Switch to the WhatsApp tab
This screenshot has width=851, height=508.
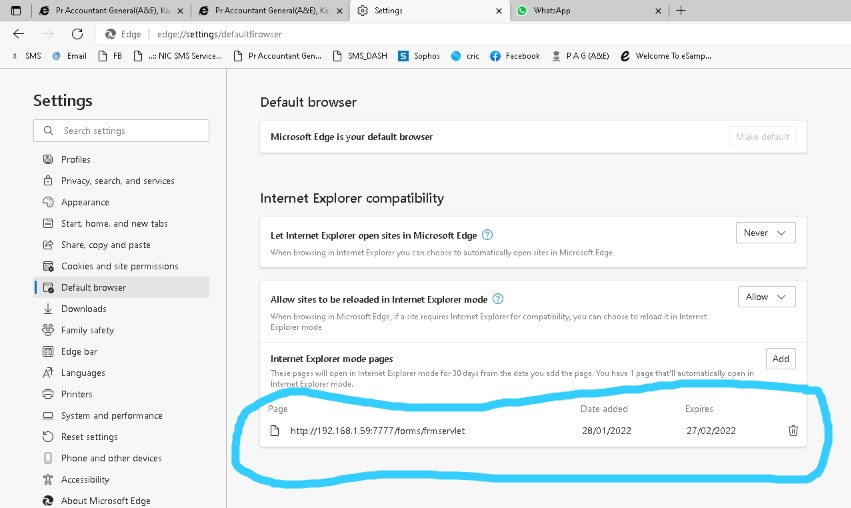coord(585,10)
